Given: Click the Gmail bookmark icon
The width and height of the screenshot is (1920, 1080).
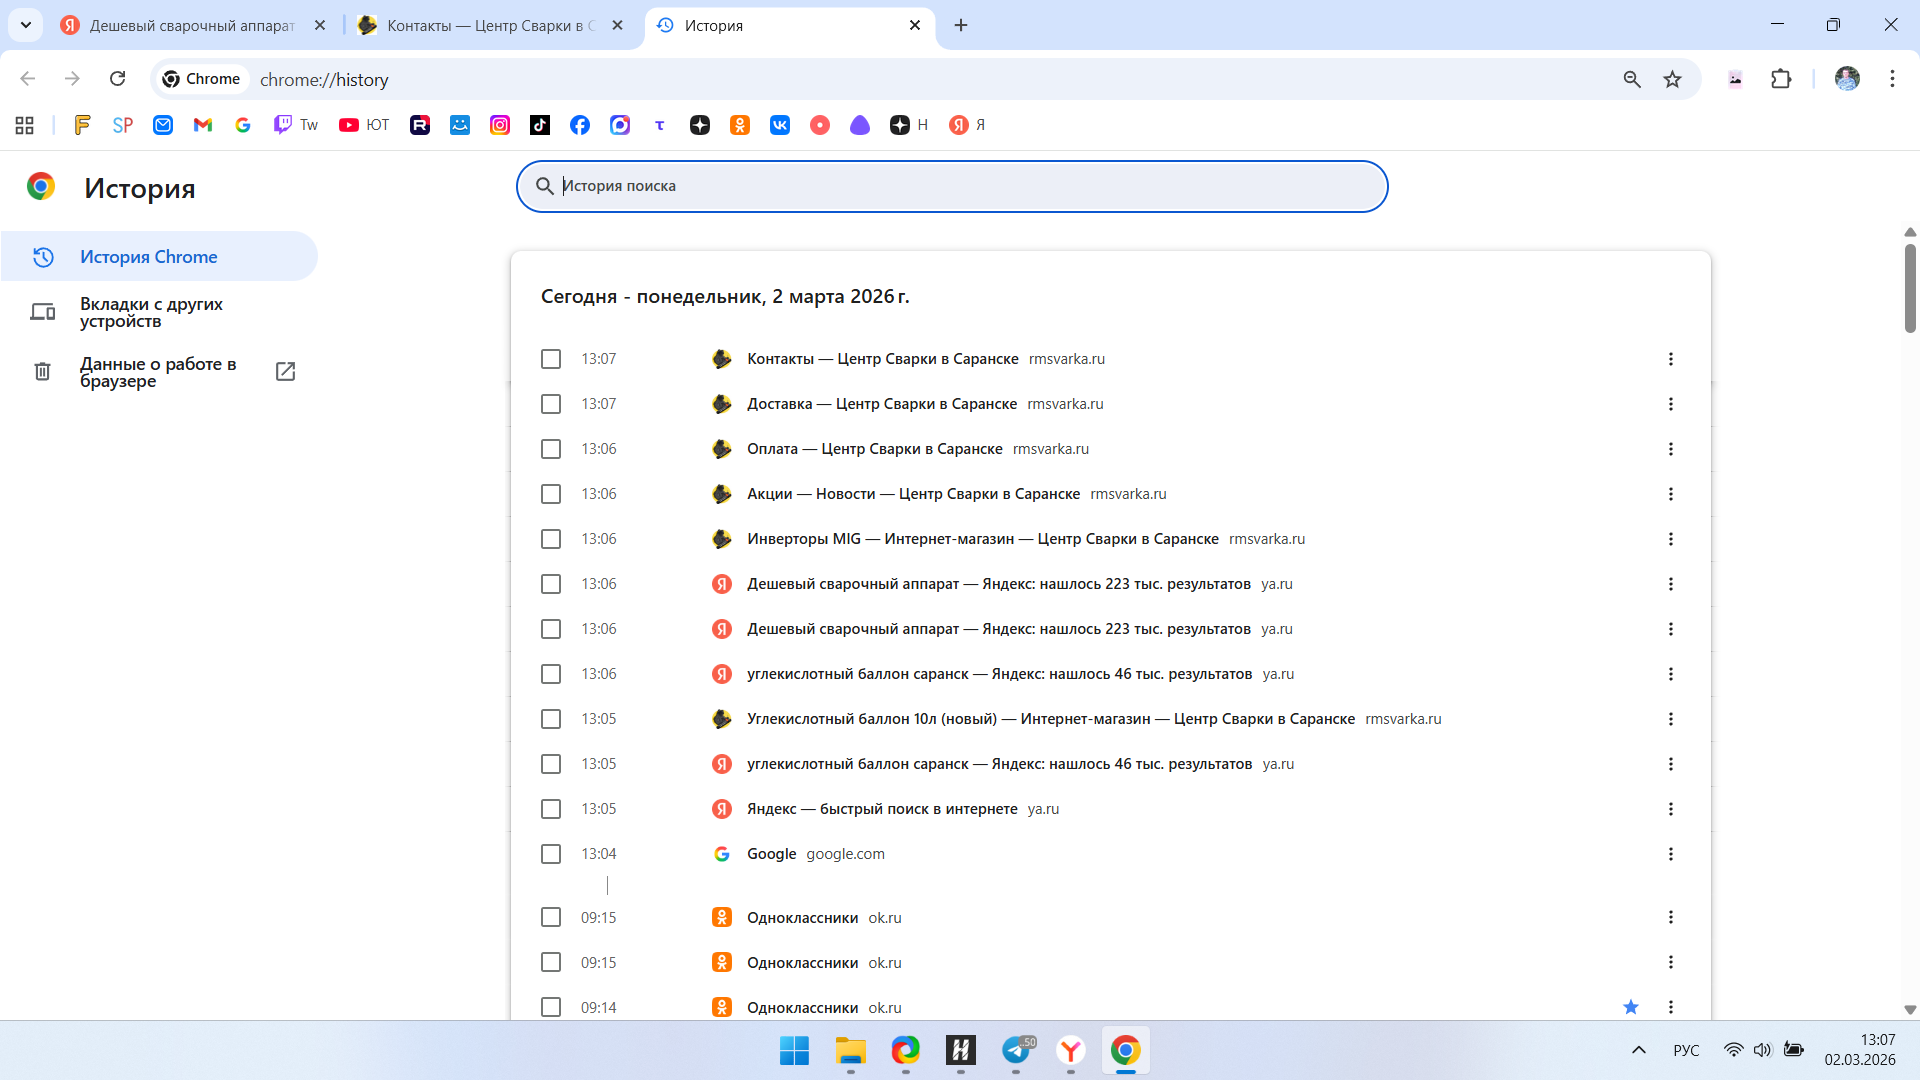Looking at the screenshot, I should point(203,125).
